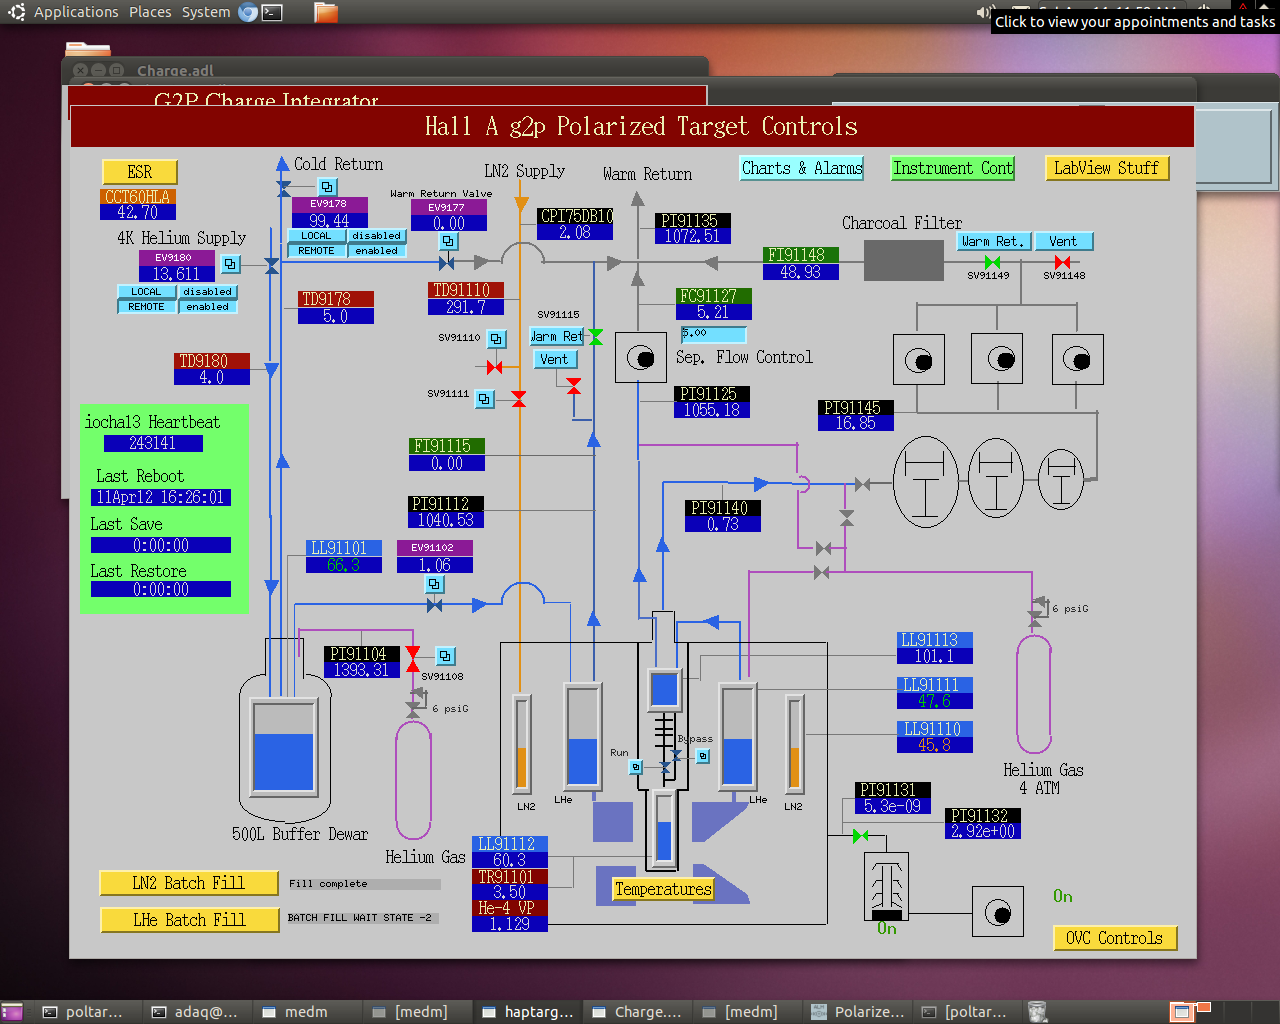This screenshot has height=1024, width=1280.
Task: Click the LL91101 level readout 66.3
Action: pyautogui.click(x=343, y=565)
